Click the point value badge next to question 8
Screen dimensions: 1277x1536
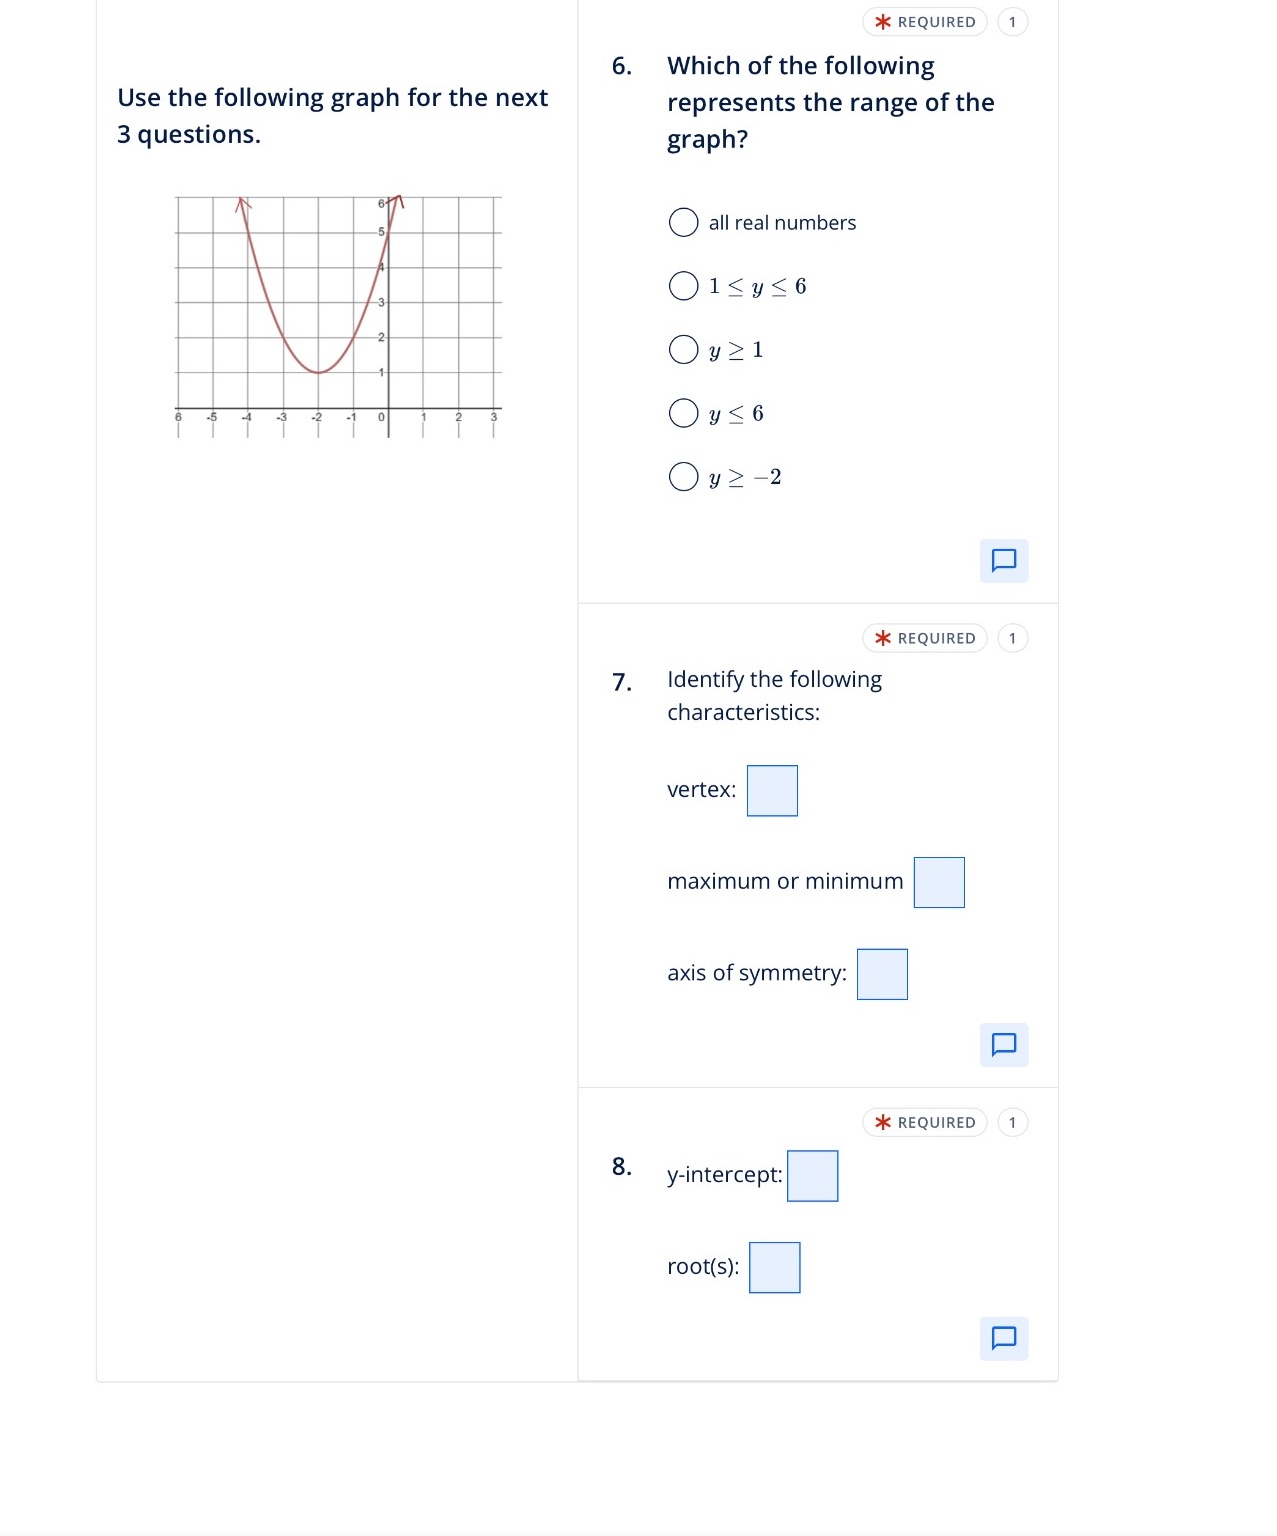point(1011,1122)
